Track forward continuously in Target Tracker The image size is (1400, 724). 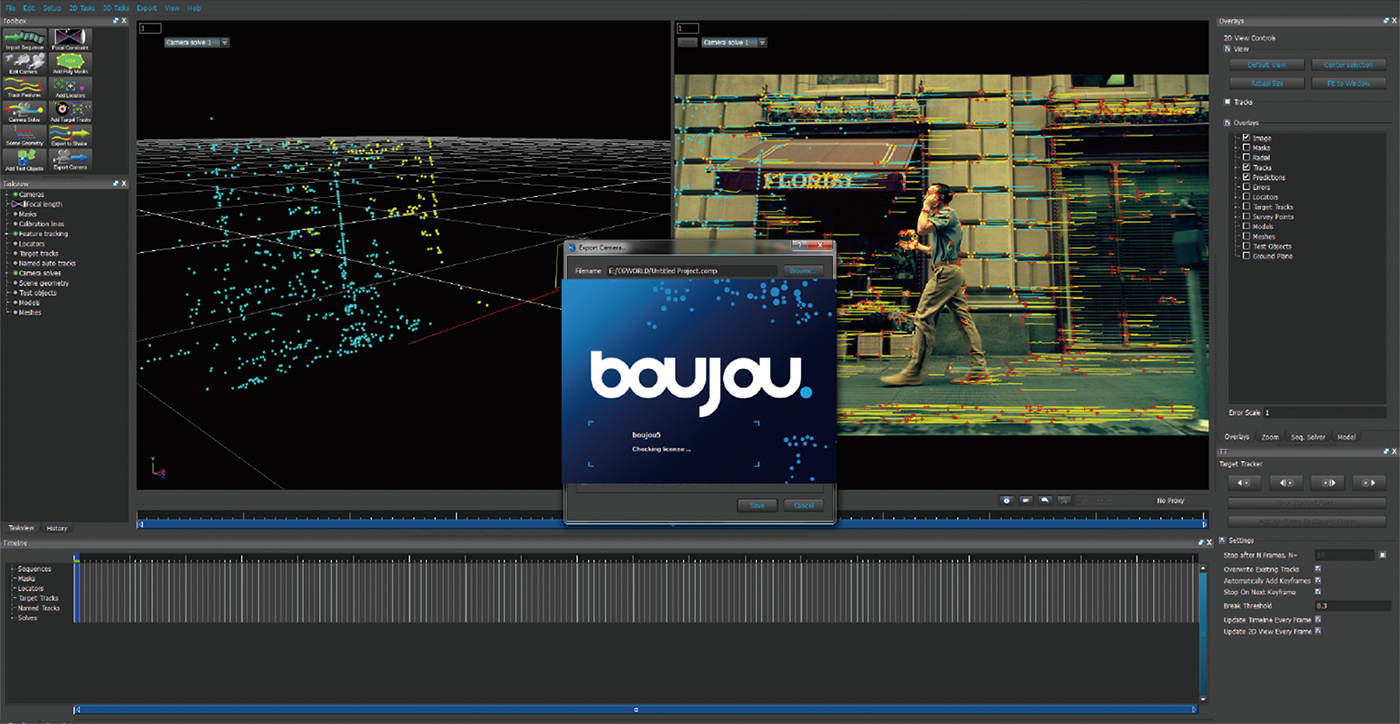tap(1369, 482)
